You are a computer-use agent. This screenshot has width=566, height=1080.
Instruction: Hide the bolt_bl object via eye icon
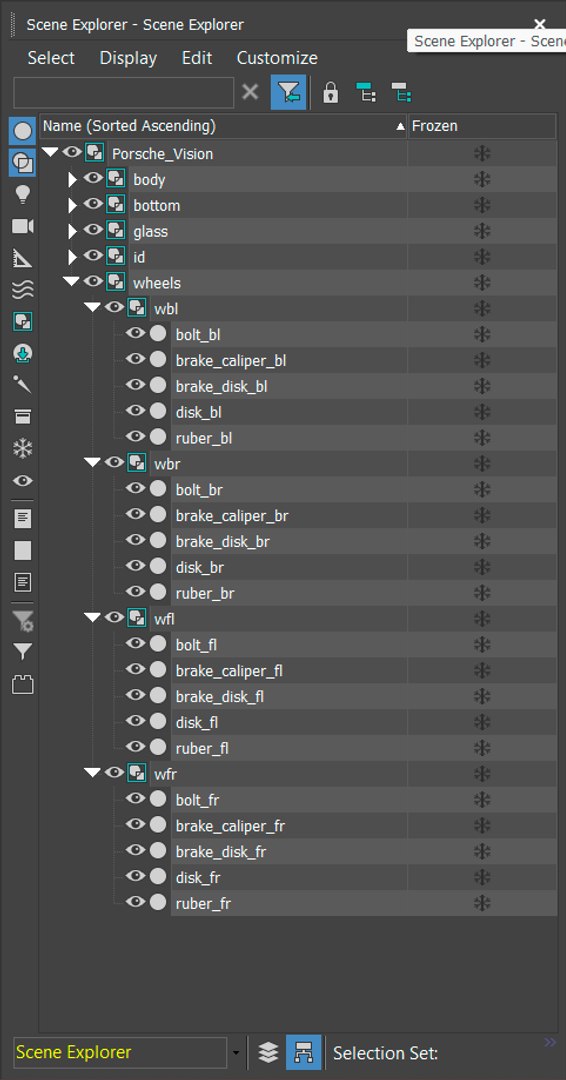coord(136,333)
